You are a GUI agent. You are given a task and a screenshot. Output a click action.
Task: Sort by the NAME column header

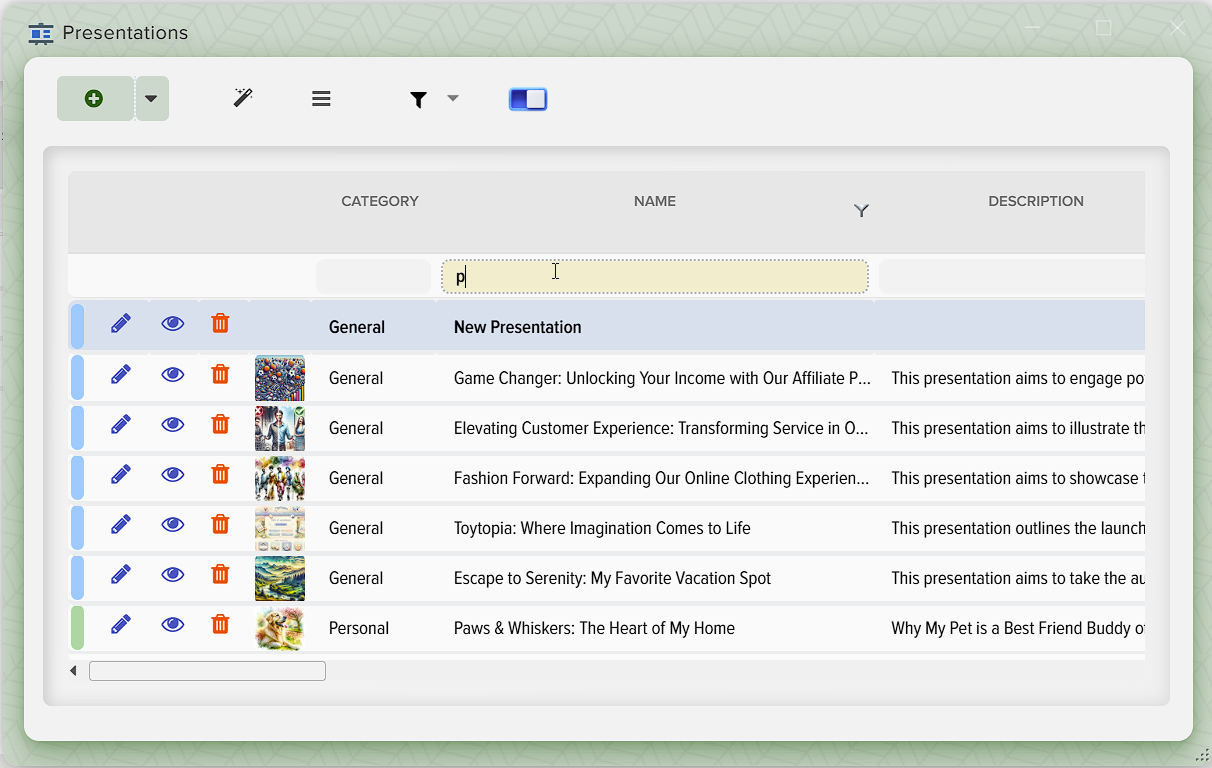(x=655, y=201)
